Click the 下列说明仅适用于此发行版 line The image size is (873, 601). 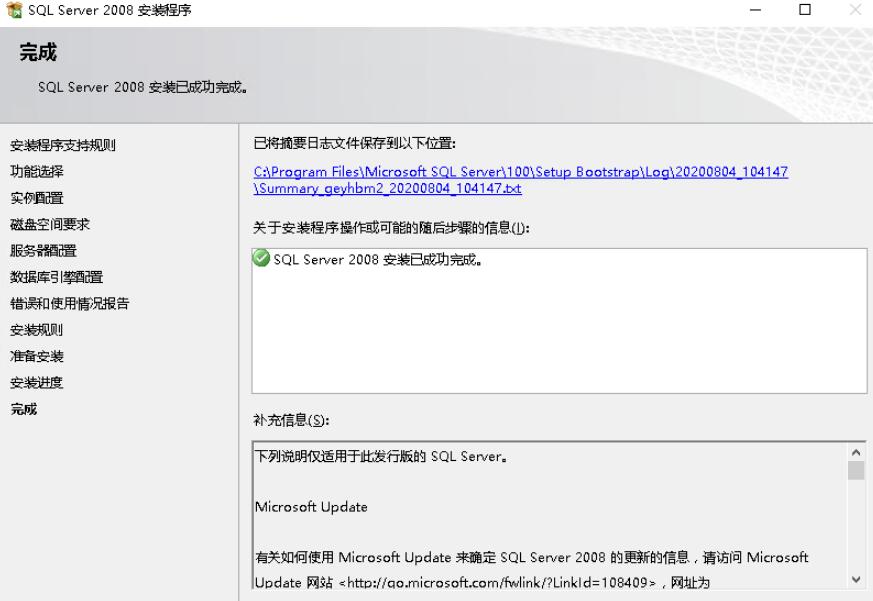coord(381,457)
